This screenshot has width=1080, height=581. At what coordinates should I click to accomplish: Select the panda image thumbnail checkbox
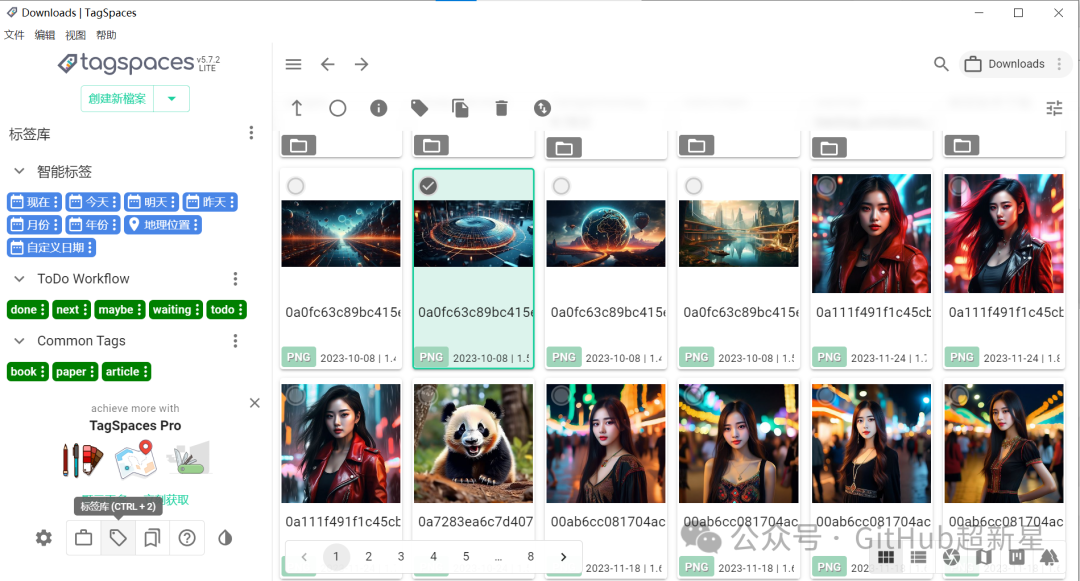pos(426,395)
